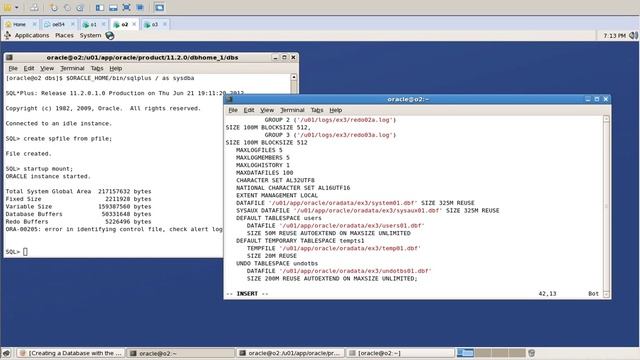The width and height of the screenshot is (640, 360).
Task: Switch to 'oracle@o2:~' taskbar window button
Action: coord(180,353)
